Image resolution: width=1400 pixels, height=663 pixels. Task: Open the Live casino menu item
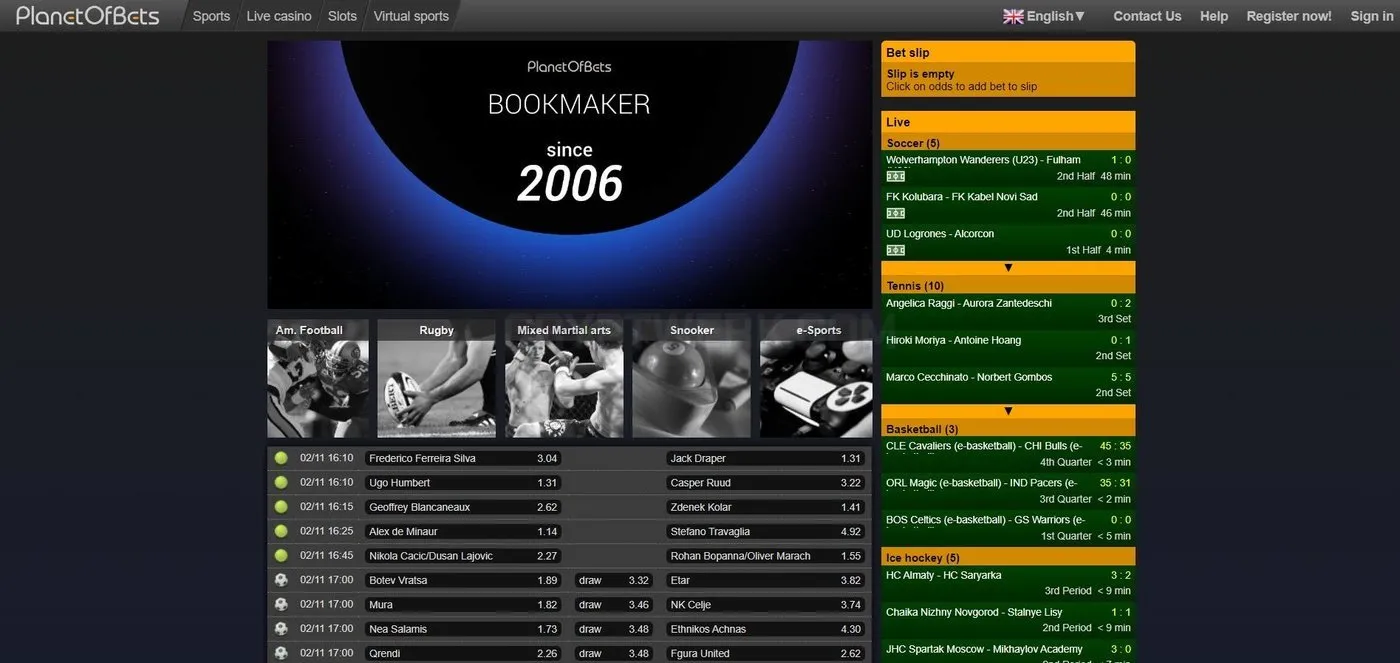click(279, 16)
